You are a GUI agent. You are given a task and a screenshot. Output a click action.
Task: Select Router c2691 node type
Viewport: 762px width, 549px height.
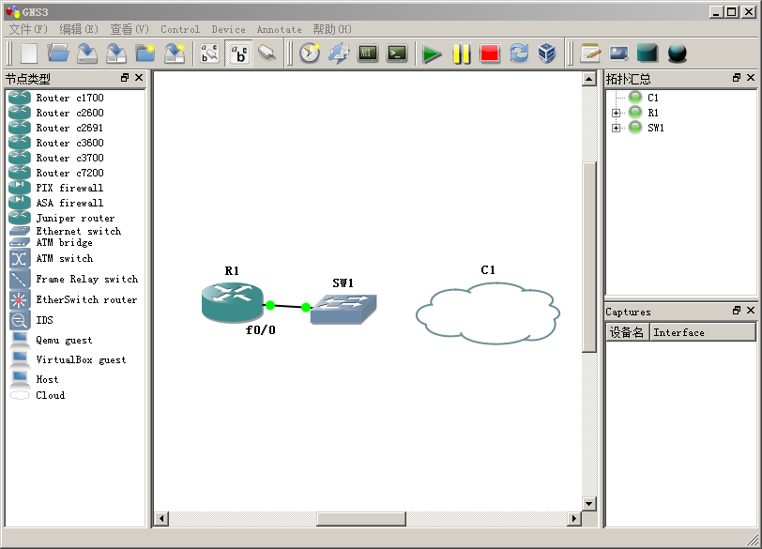coord(69,128)
